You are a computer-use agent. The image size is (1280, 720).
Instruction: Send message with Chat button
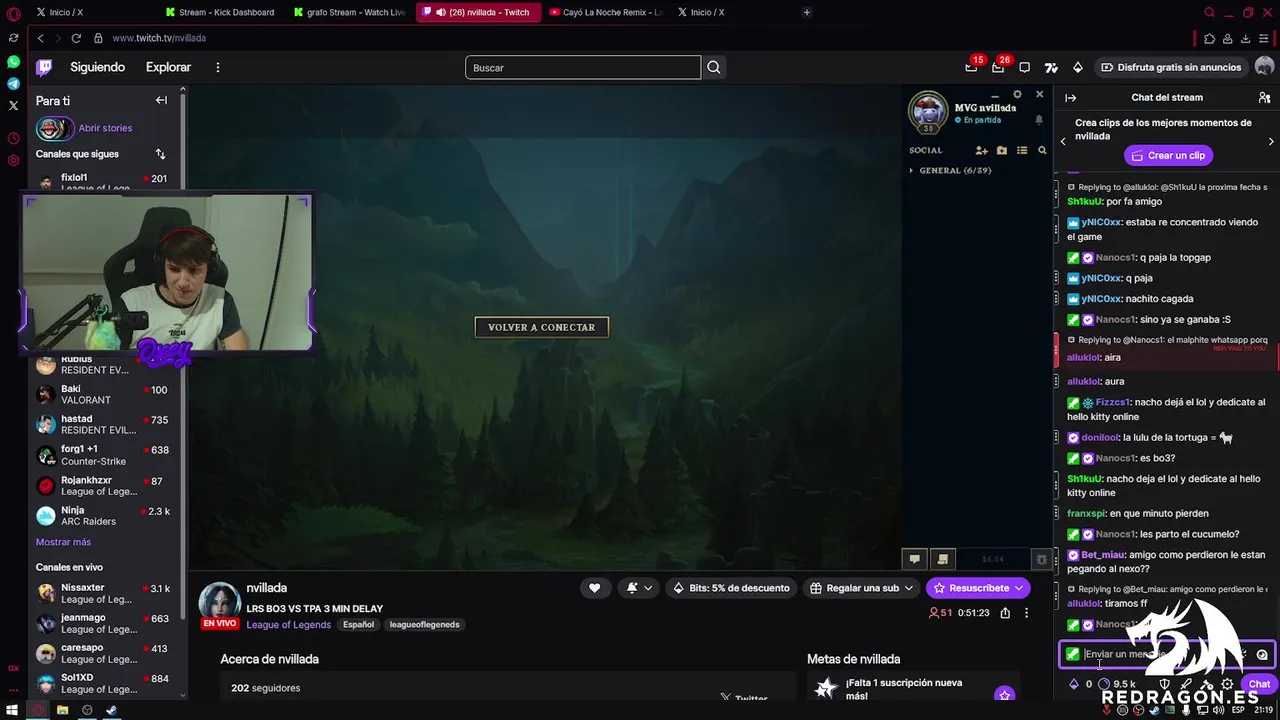point(1258,684)
